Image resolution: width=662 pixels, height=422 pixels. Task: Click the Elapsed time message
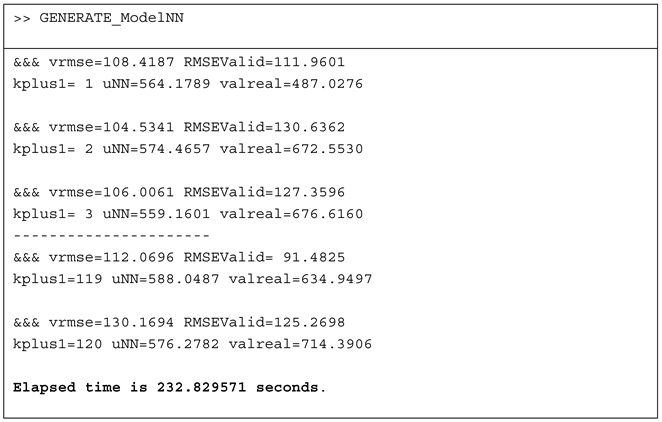tap(169, 387)
